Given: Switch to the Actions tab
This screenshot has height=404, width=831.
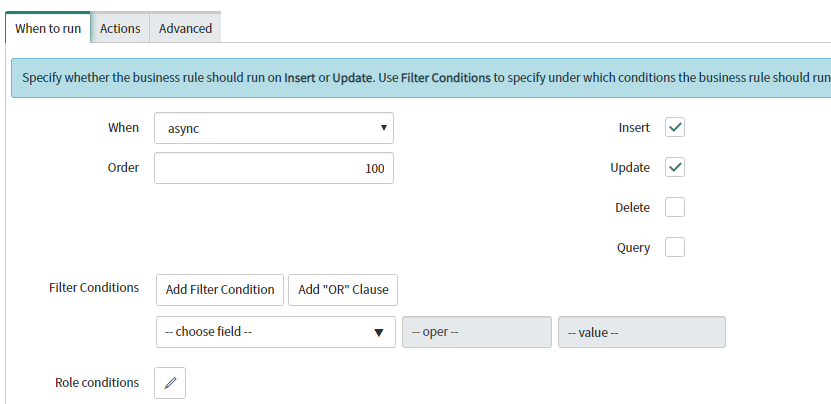Looking at the screenshot, I should tap(120, 29).
